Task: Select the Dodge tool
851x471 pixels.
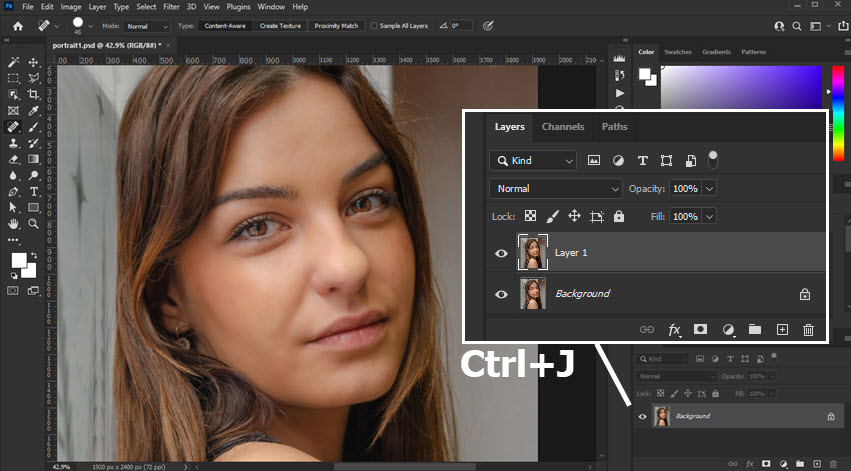Action: [x=34, y=175]
